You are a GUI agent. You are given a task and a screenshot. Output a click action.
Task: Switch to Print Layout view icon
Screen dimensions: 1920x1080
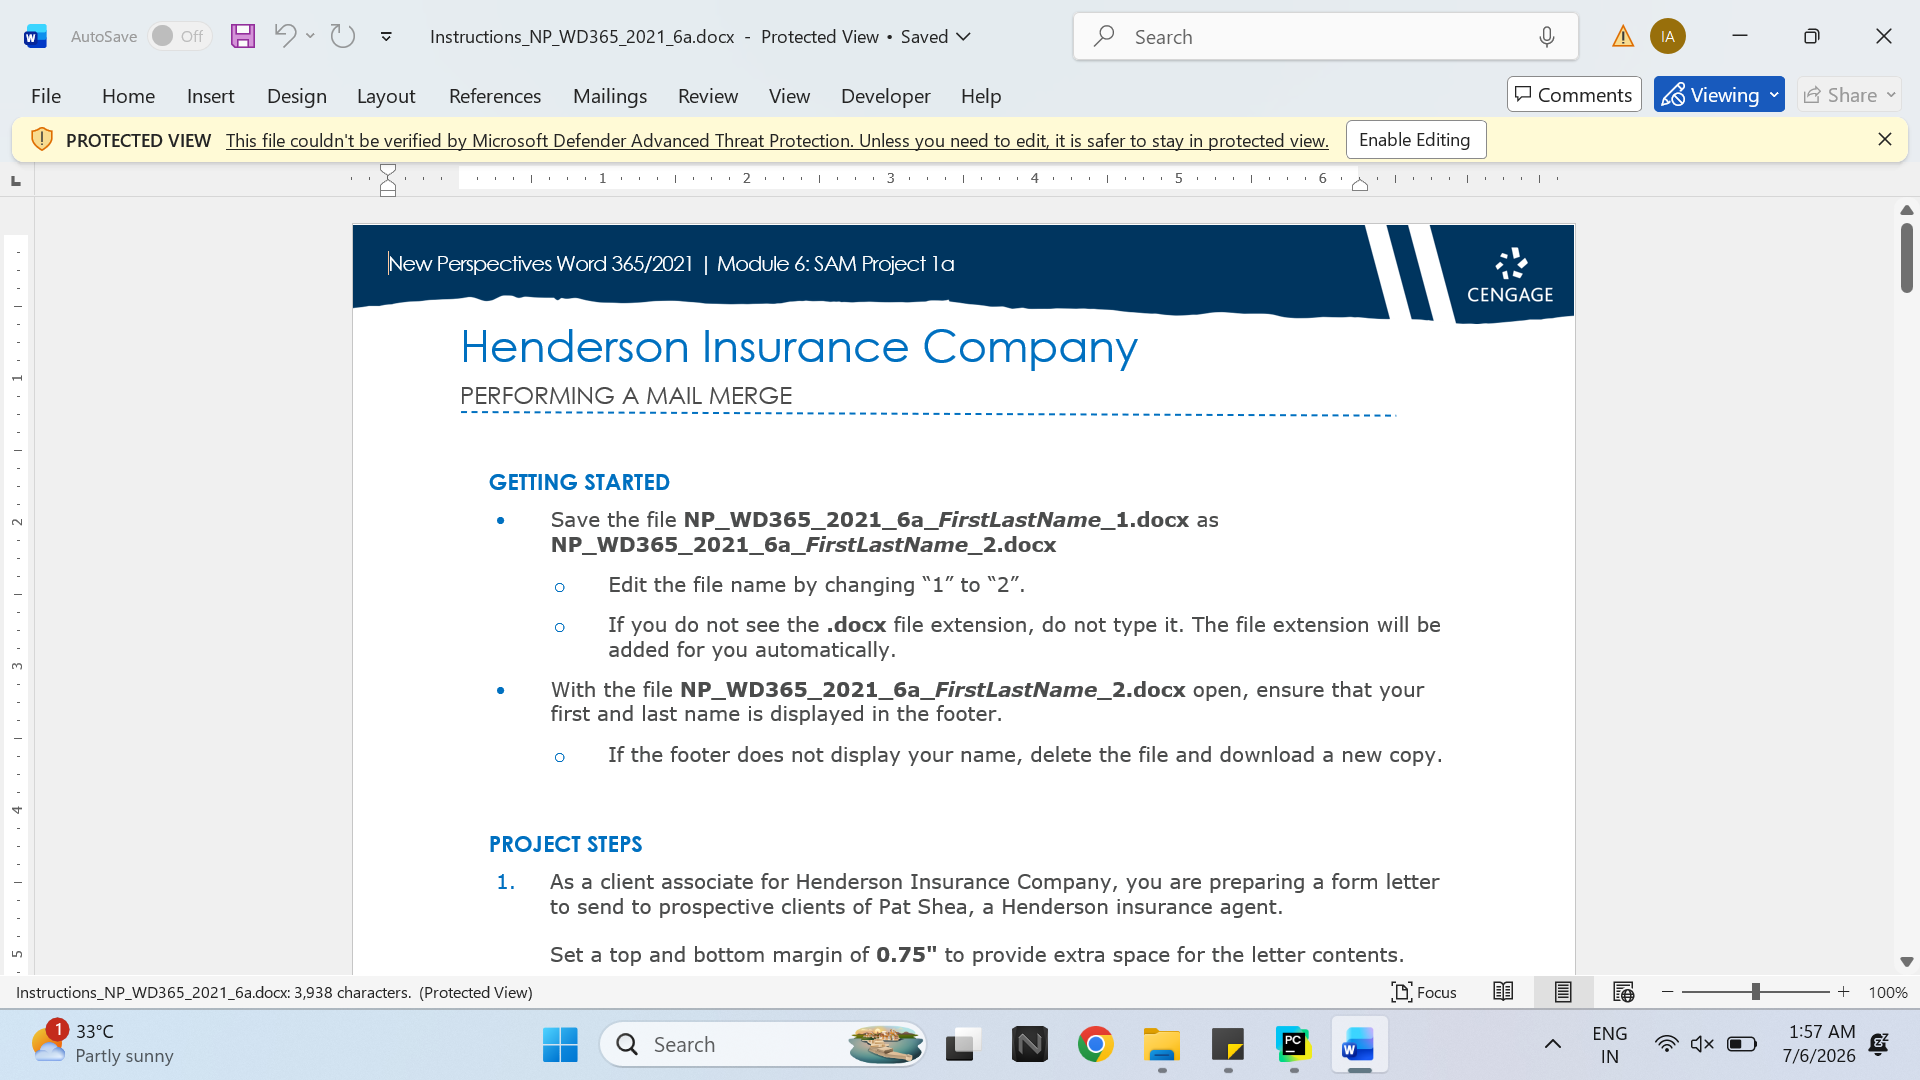(1563, 992)
